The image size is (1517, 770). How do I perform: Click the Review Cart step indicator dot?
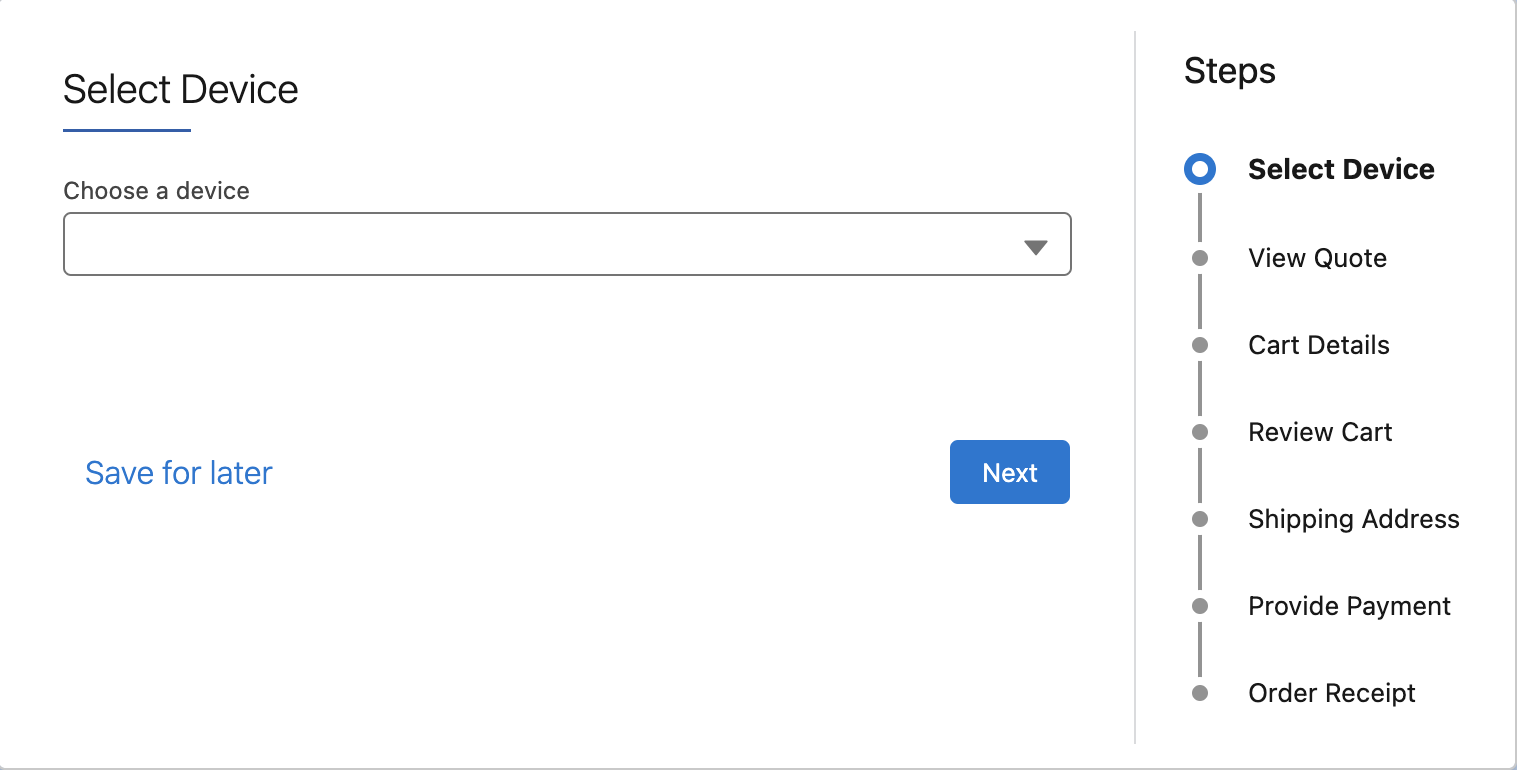point(1199,431)
